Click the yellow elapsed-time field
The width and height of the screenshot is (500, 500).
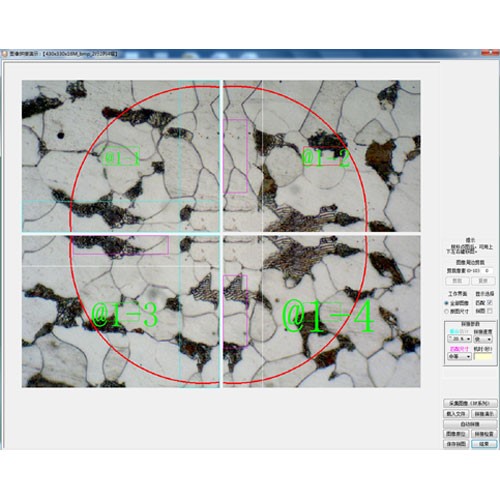(483, 356)
